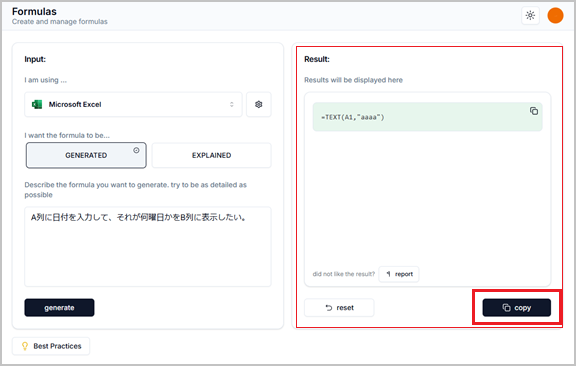Open the Microsoft Excel application dropdown
Image resolution: width=576 pixels, height=366 pixels.
click(x=133, y=104)
